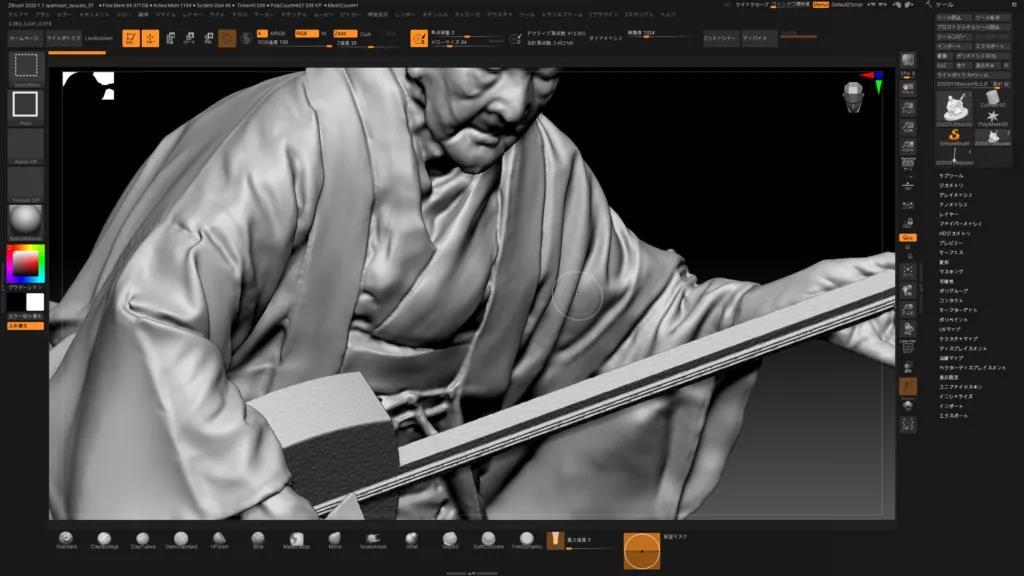
Task: Toggle the orange Menus button
Action: [820, 5]
